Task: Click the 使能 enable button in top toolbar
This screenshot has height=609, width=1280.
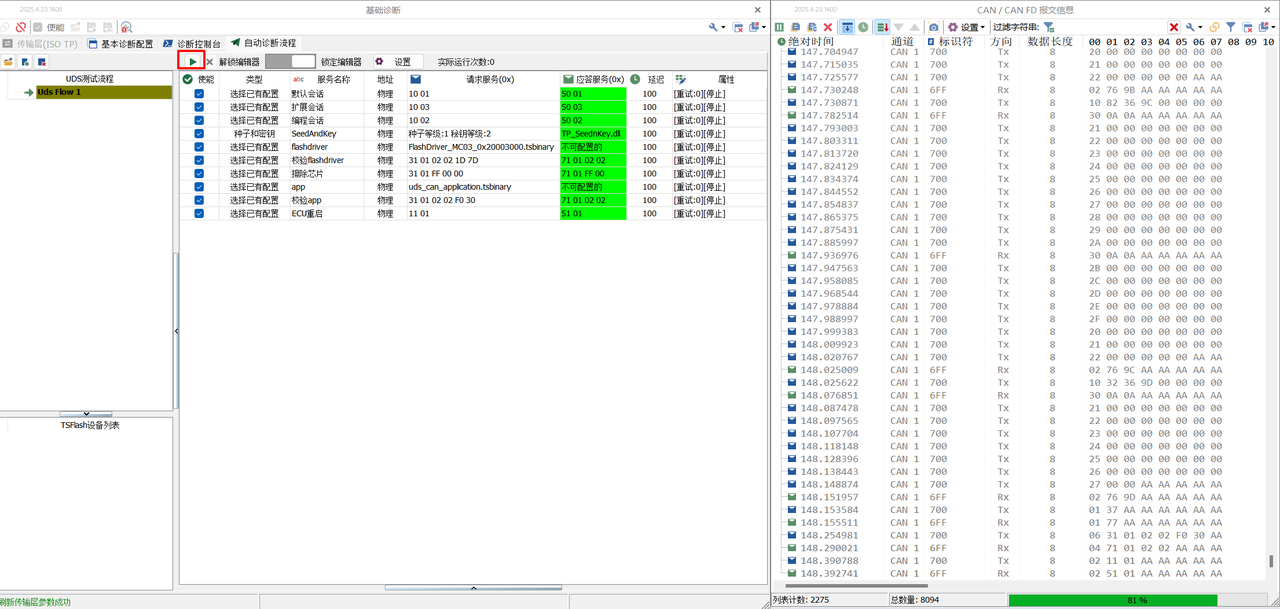Action: tap(49, 27)
